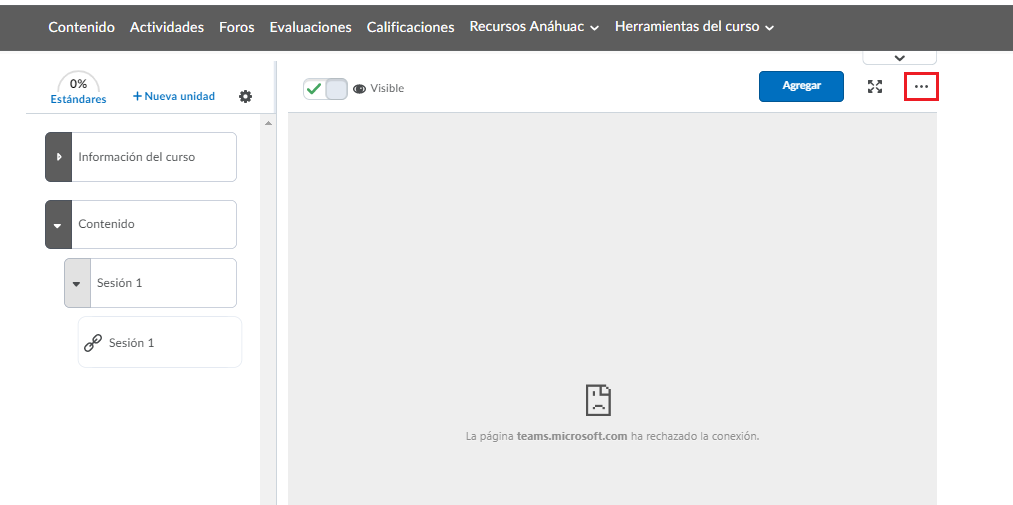1013x505 pixels.
Task: Expand the Información del curso unit
Action: tap(59, 157)
